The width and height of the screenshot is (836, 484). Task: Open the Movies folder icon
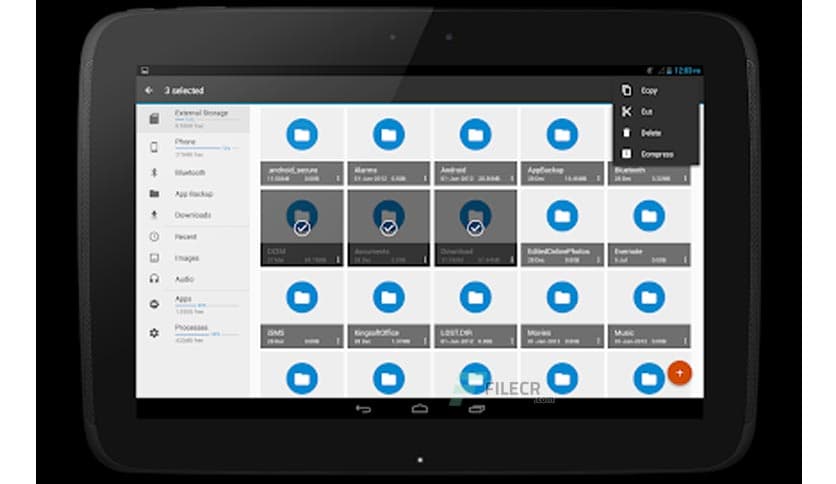(562, 297)
